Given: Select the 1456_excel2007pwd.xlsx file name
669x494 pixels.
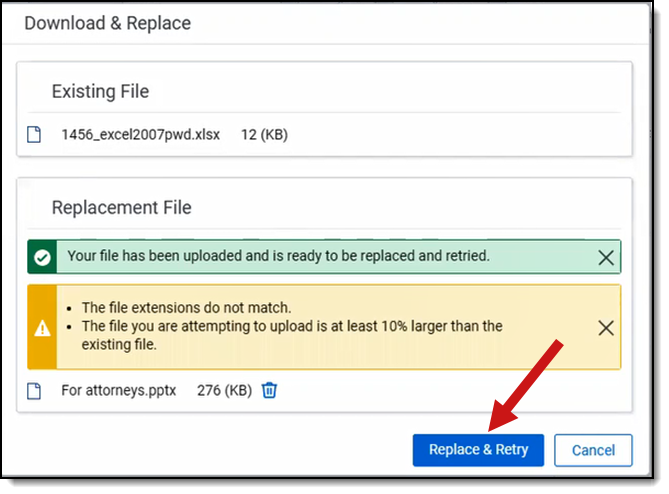Looking at the screenshot, I should 141,134.
